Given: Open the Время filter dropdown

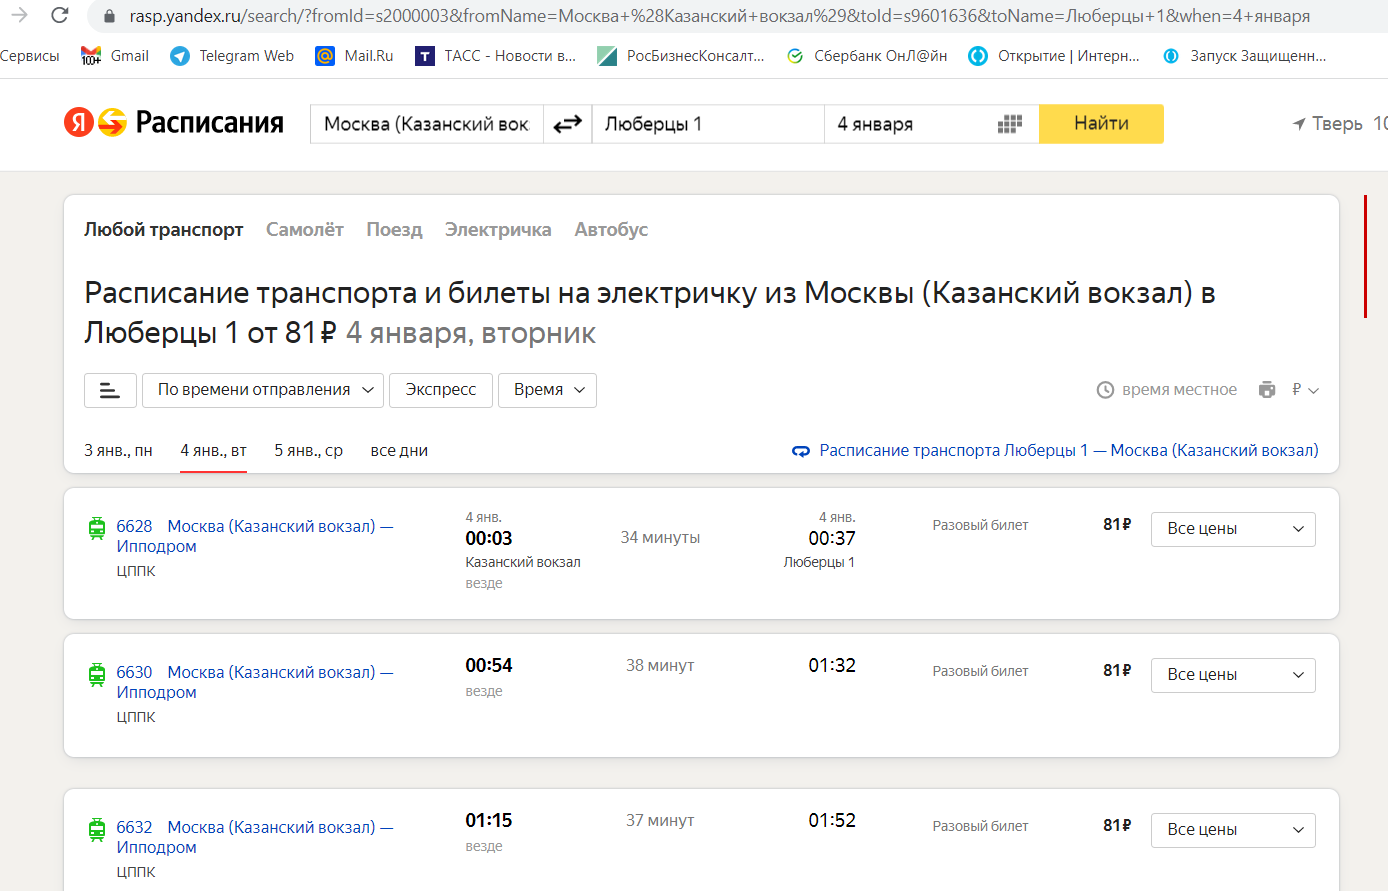Looking at the screenshot, I should 547,390.
